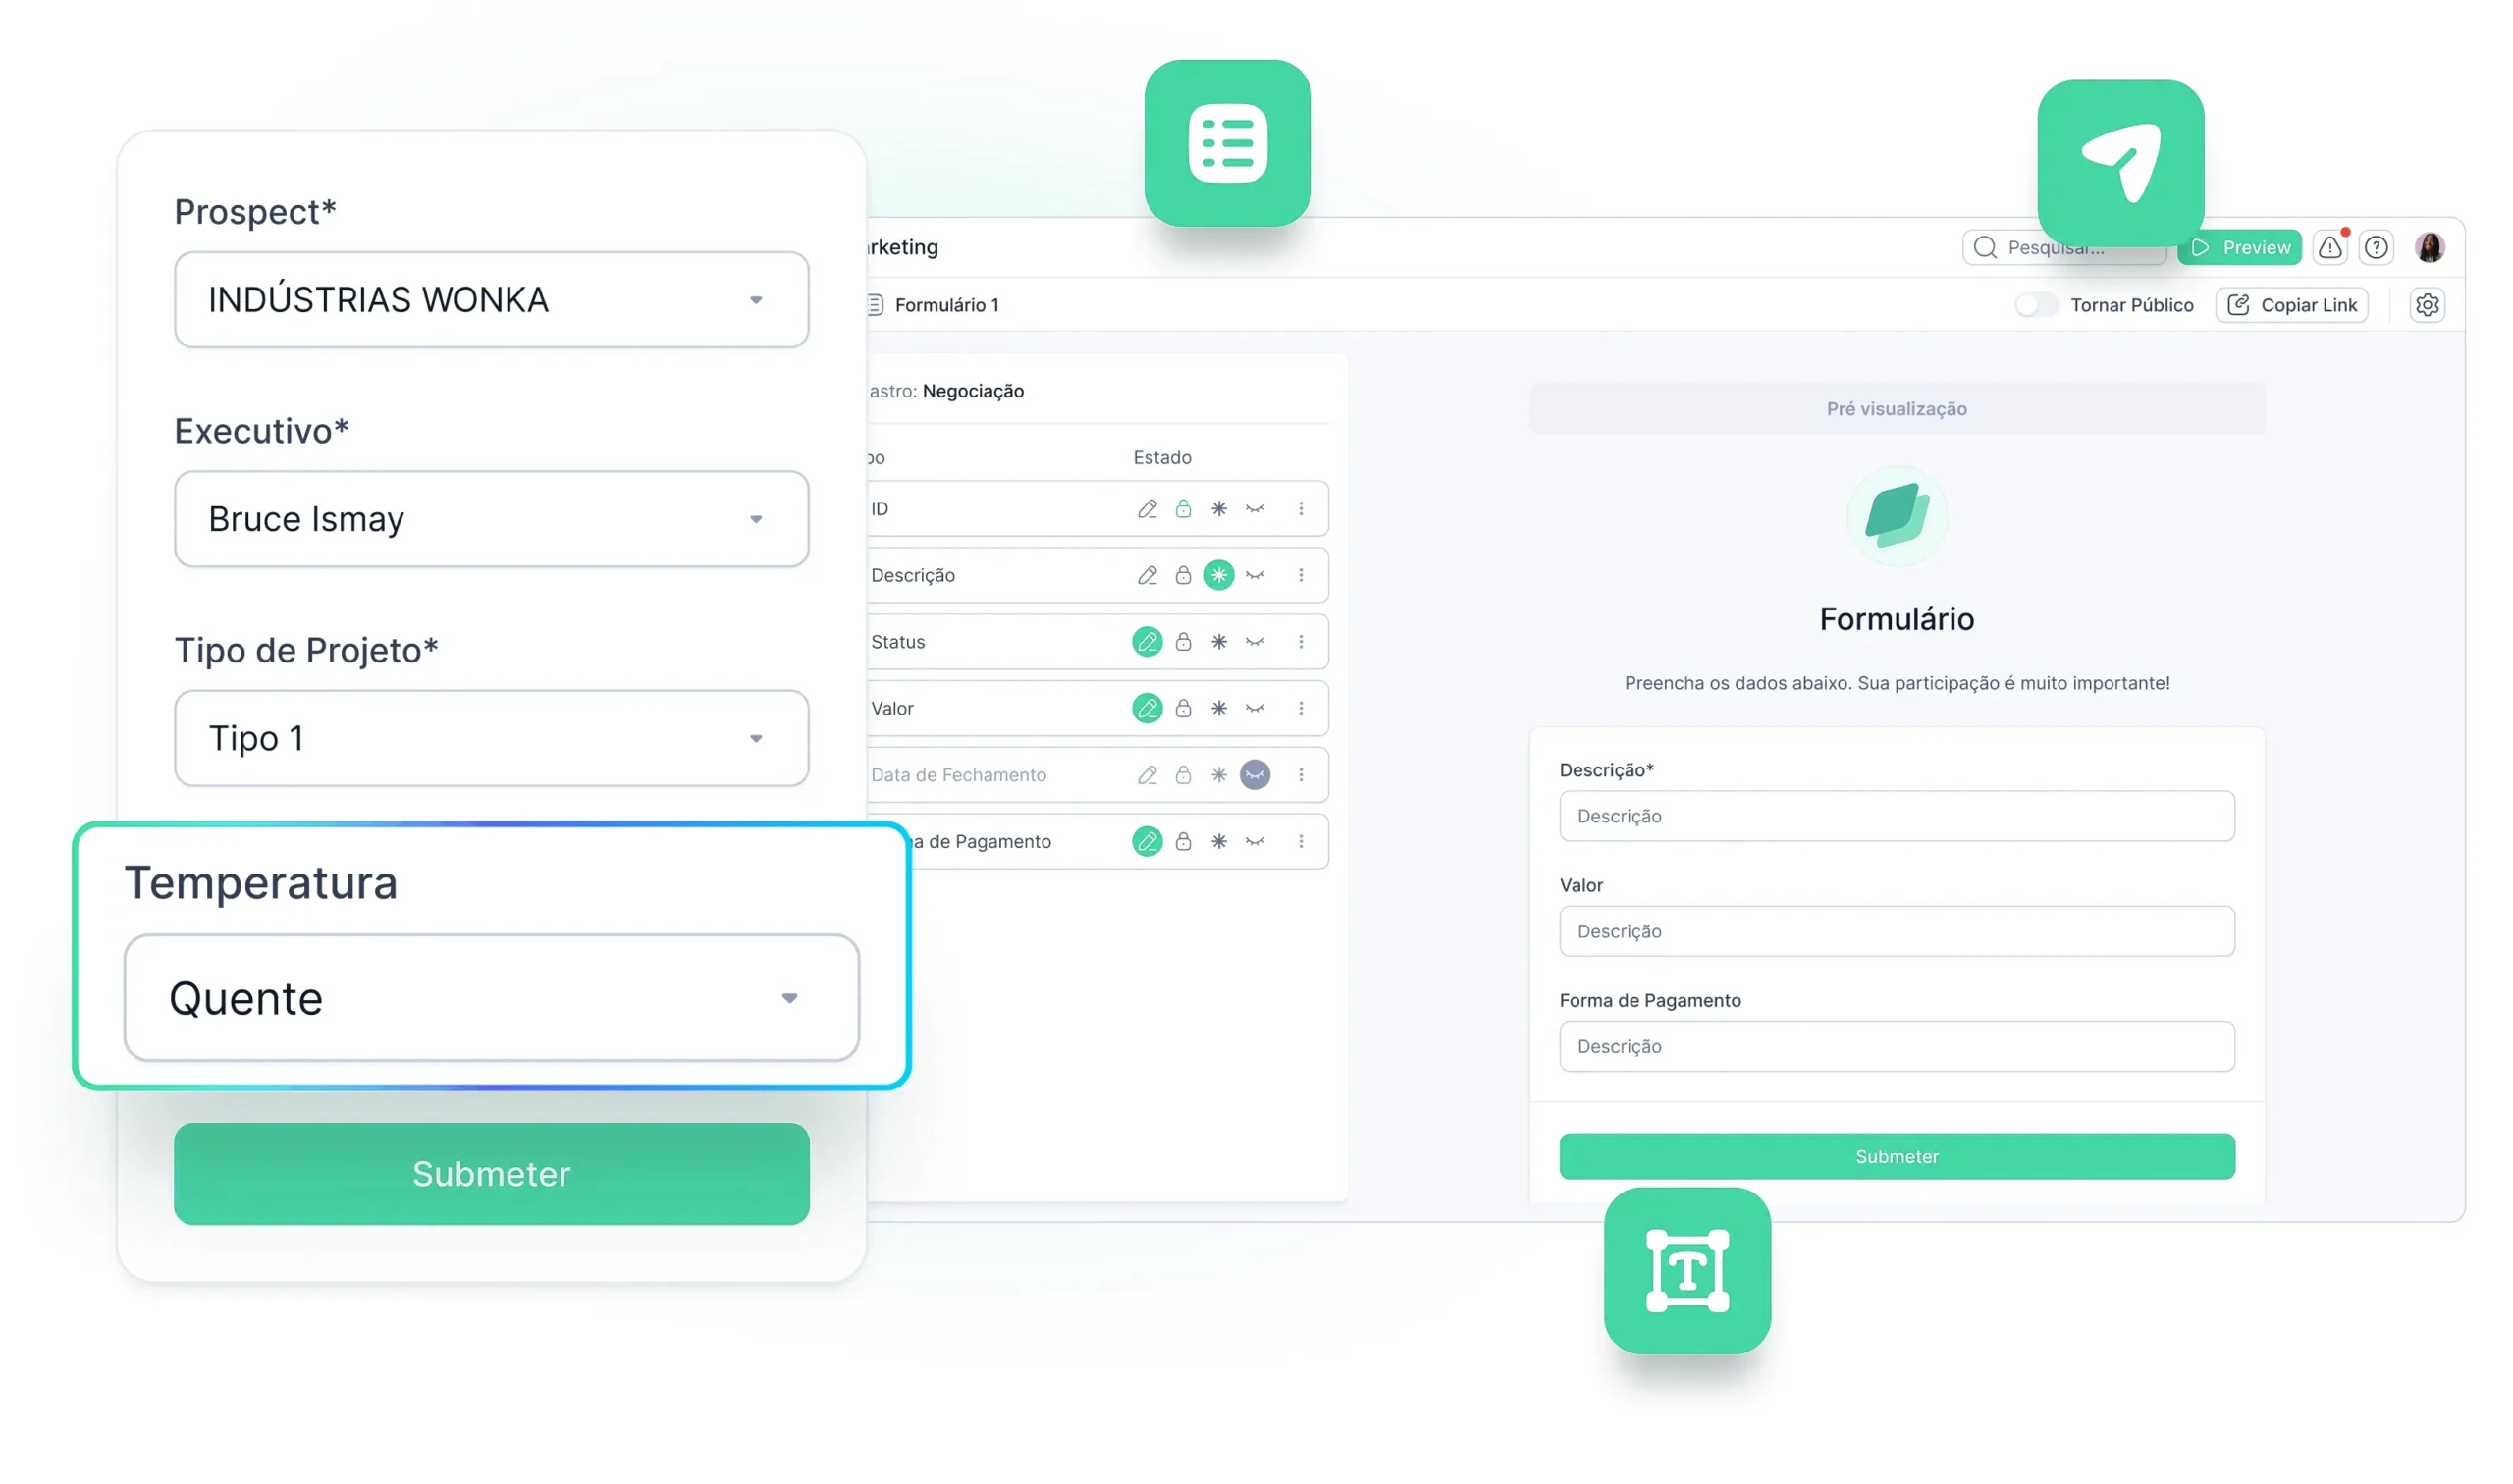Open form settings gear icon
The height and width of the screenshot is (1484, 2513).
click(x=2426, y=305)
